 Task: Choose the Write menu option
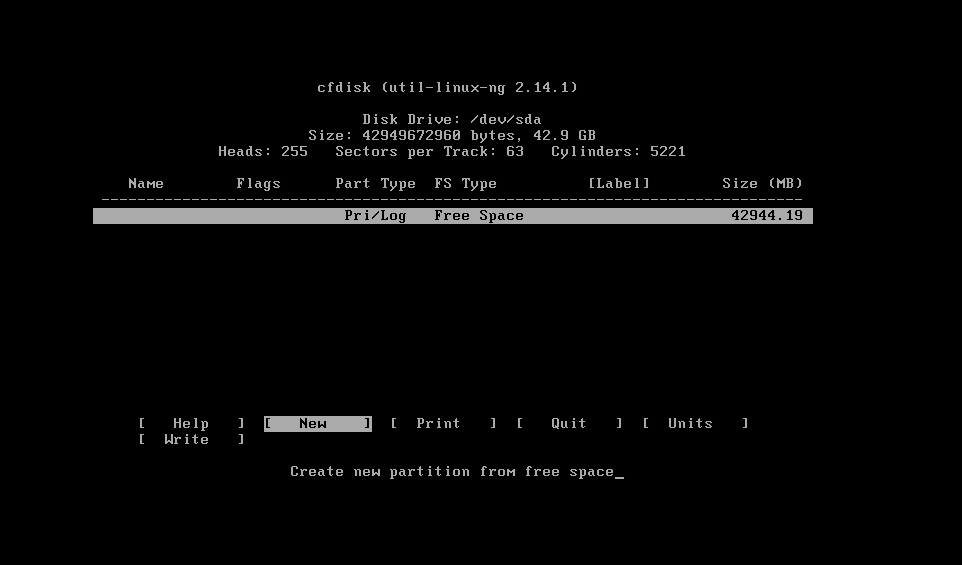coord(191,439)
